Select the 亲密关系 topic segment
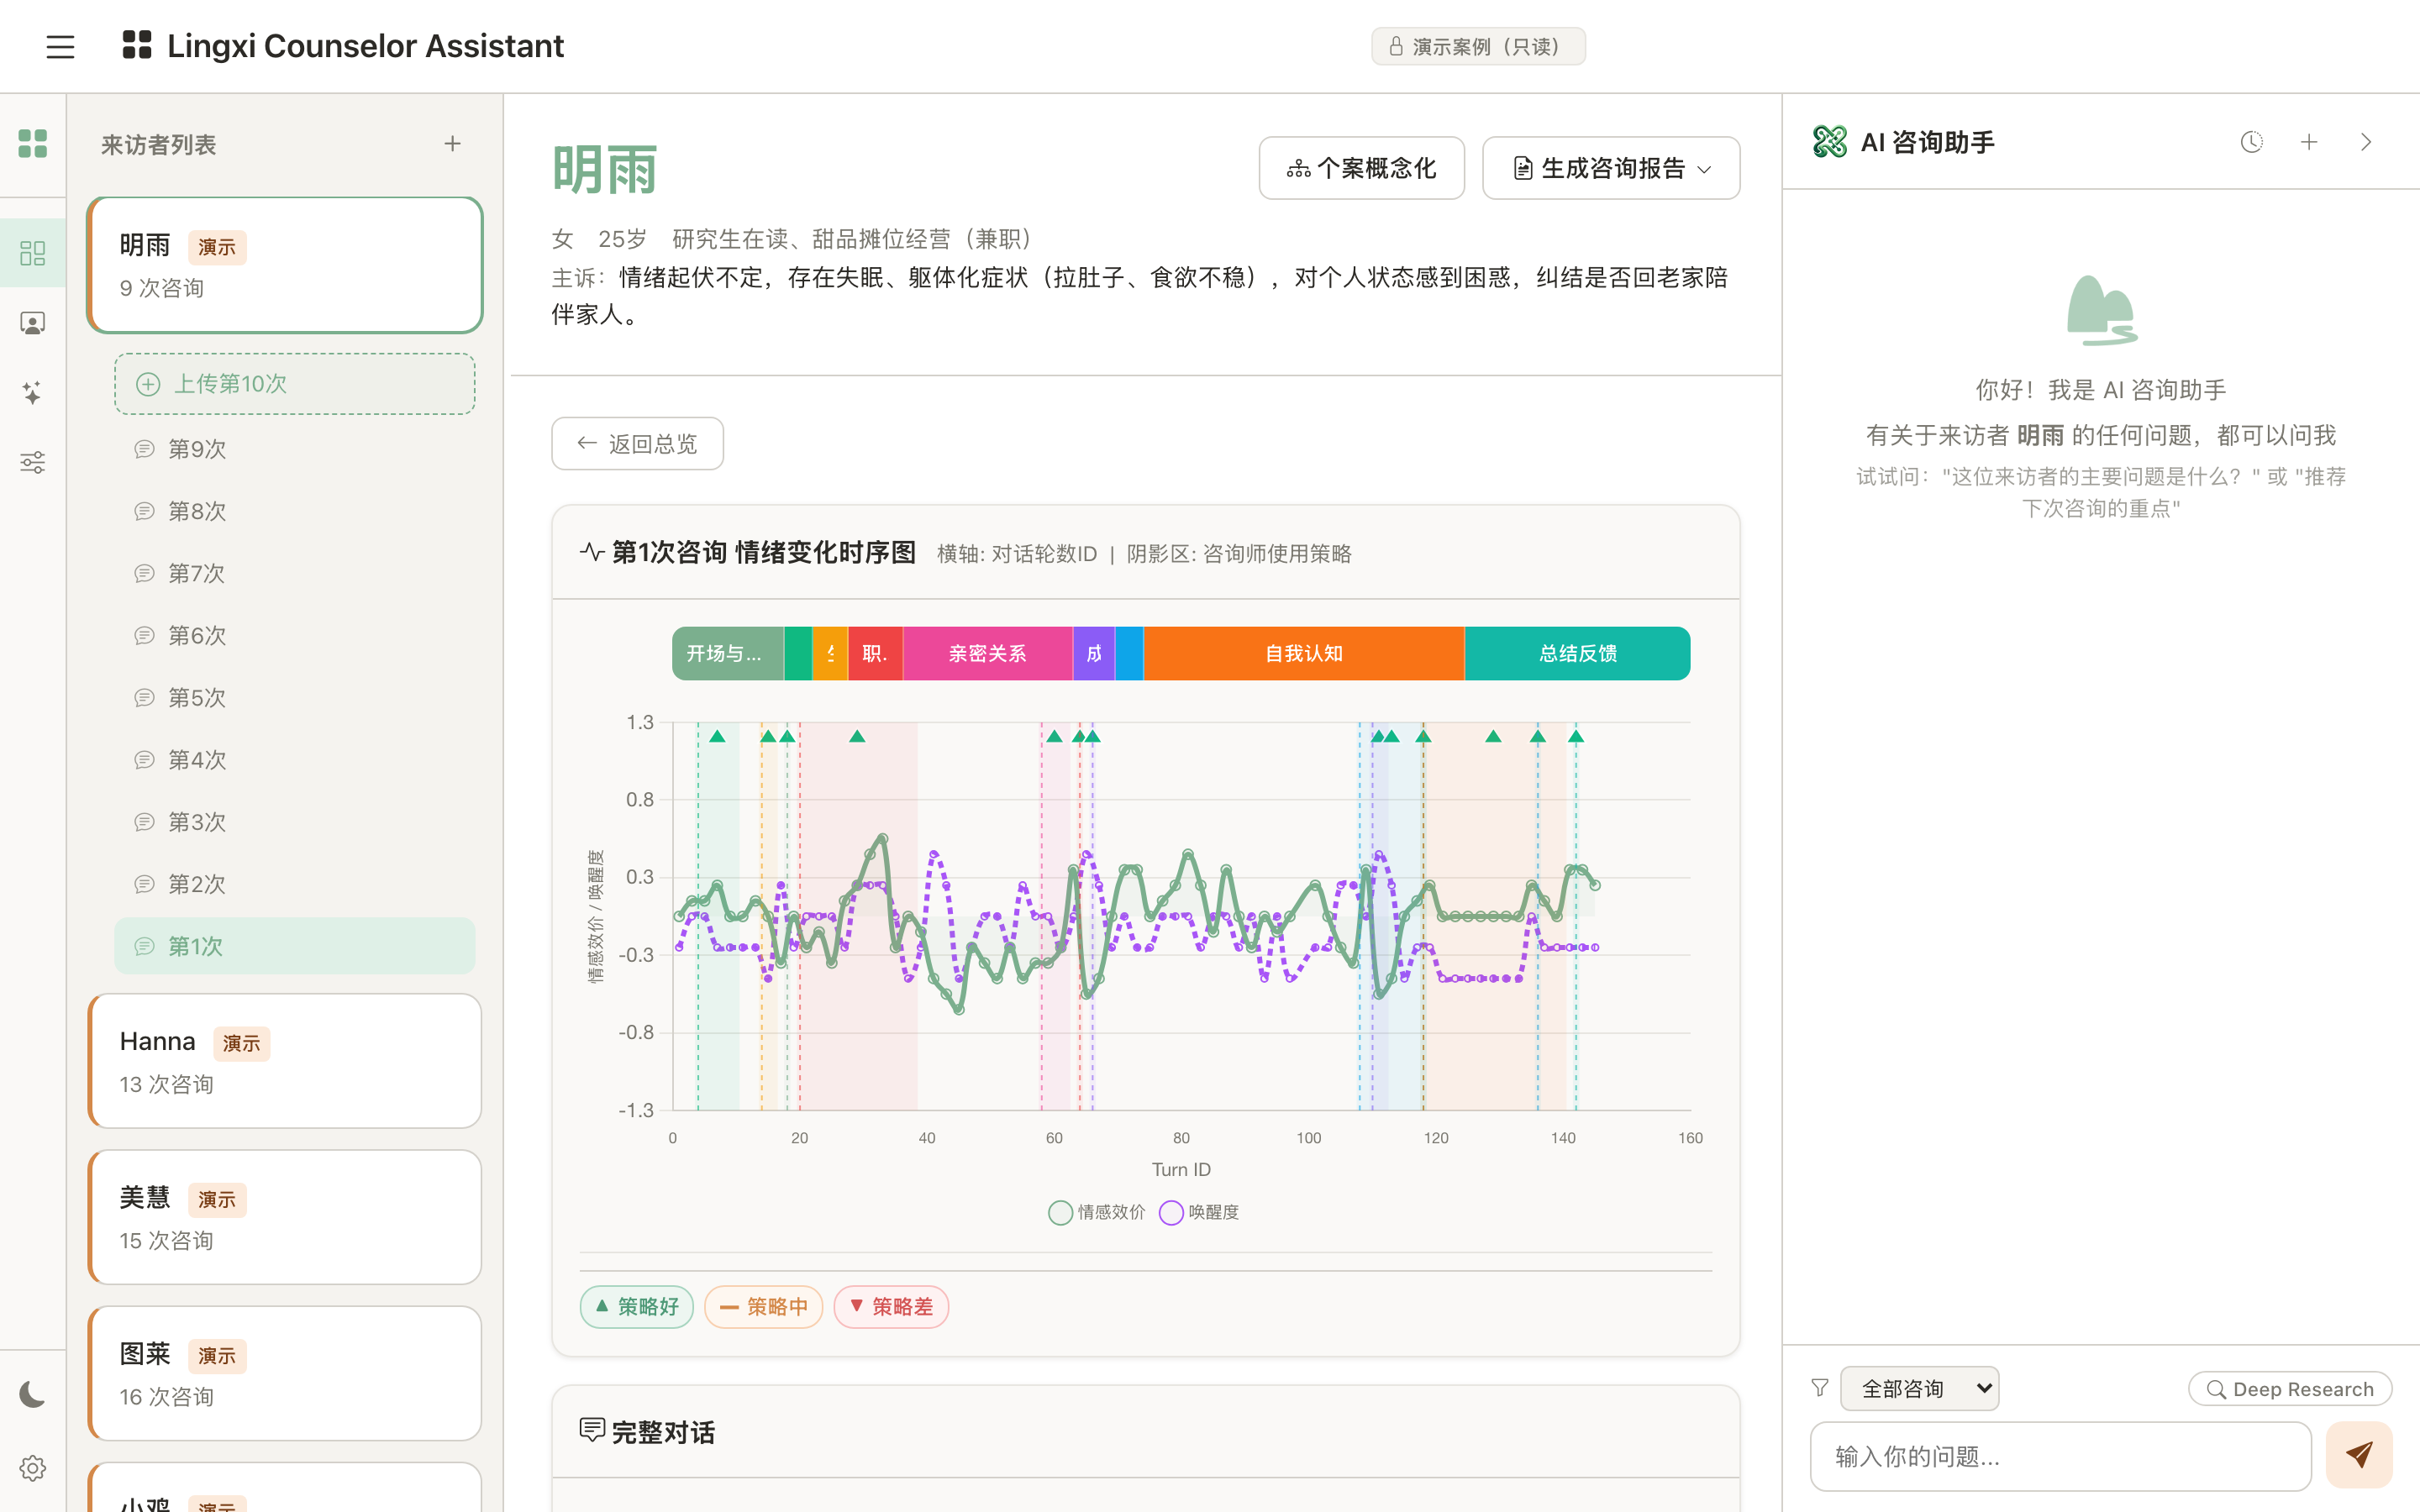 click(988, 653)
